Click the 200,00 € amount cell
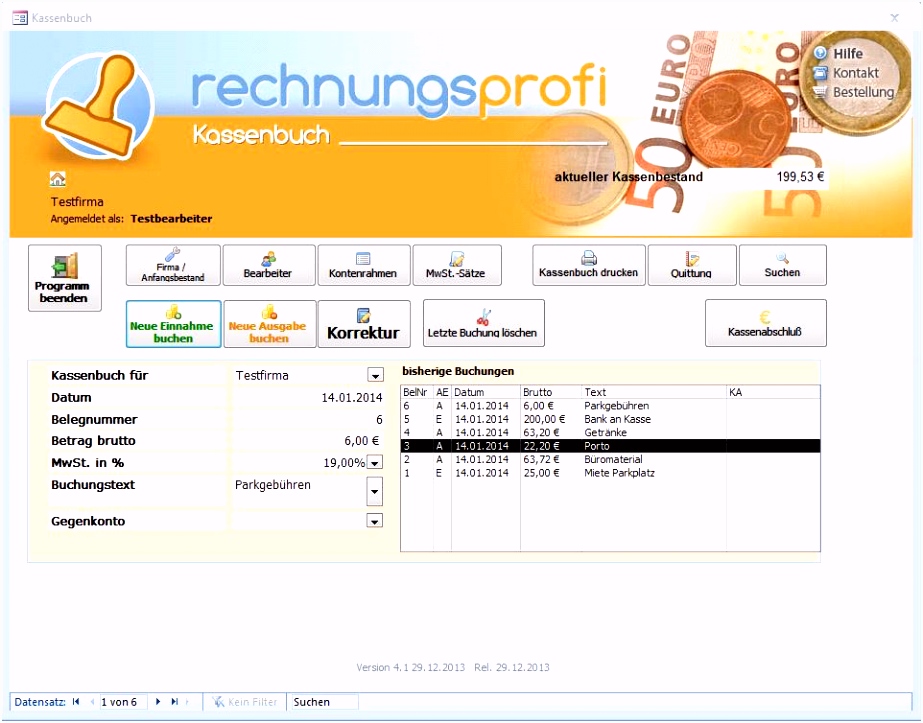 point(544,419)
